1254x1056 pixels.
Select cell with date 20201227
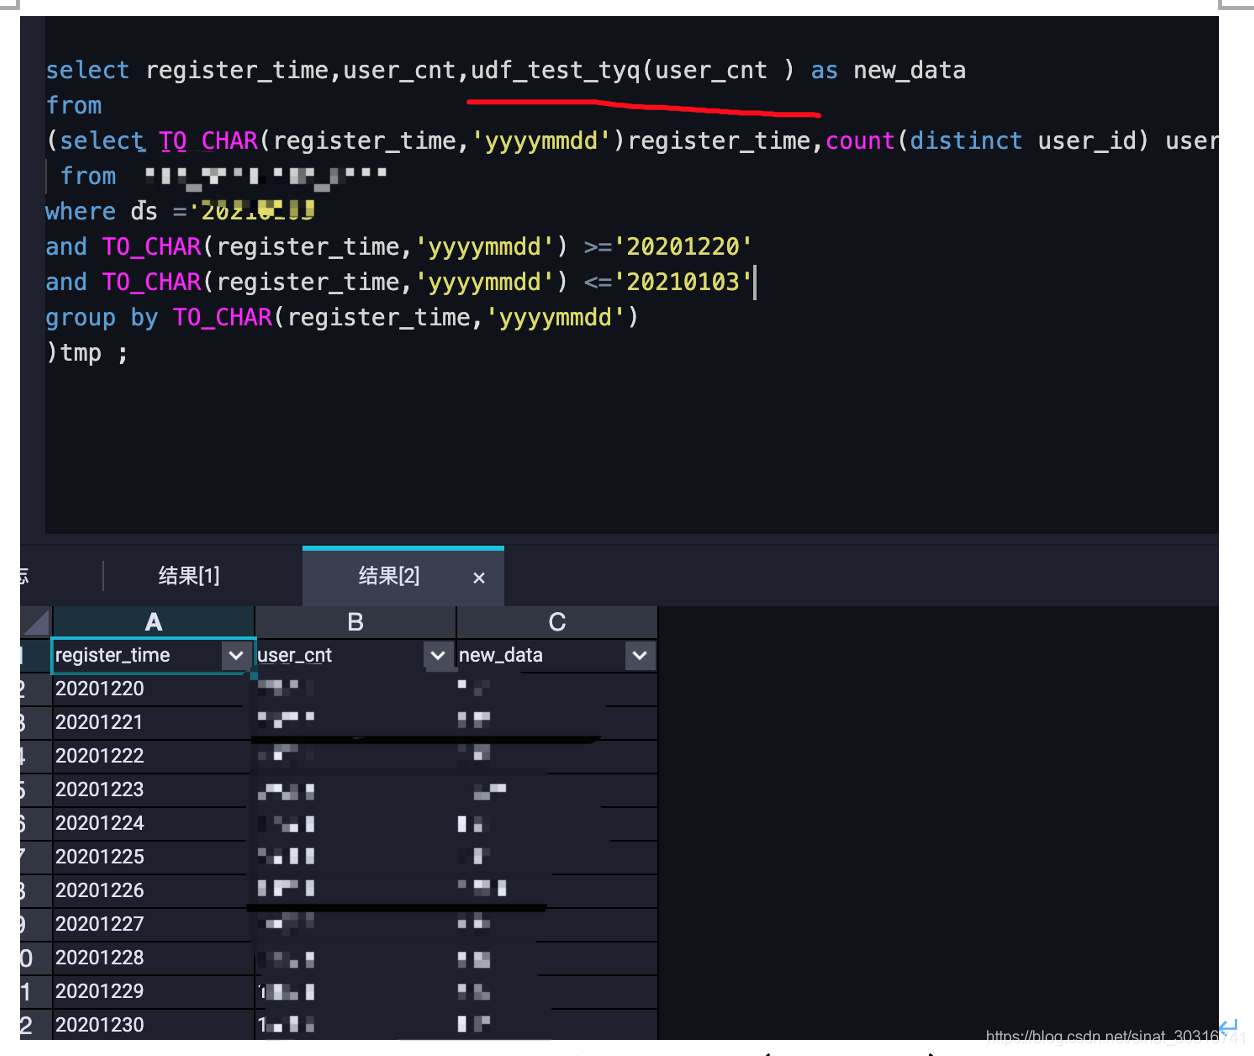click(x=152, y=924)
